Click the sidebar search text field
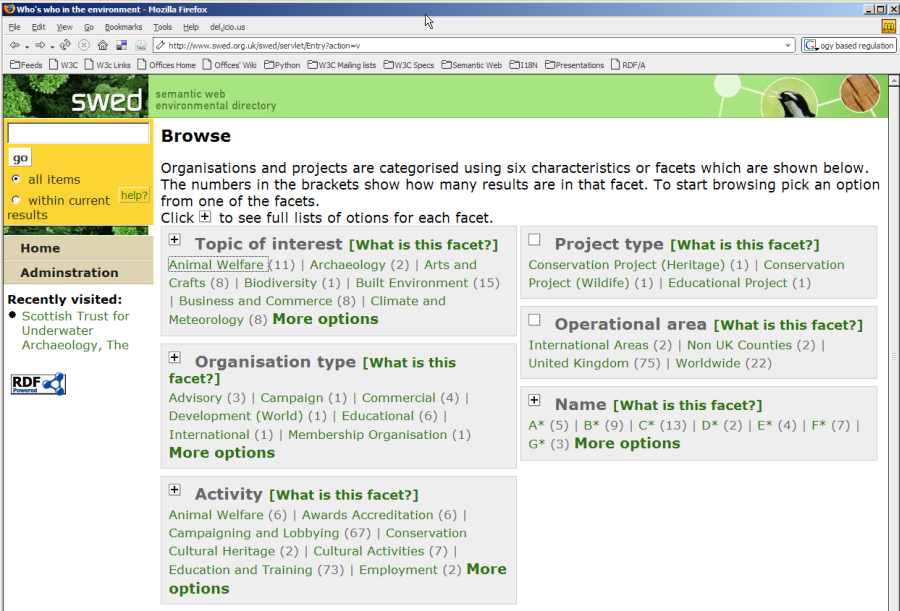The image size is (900, 611). [x=78, y=134]
